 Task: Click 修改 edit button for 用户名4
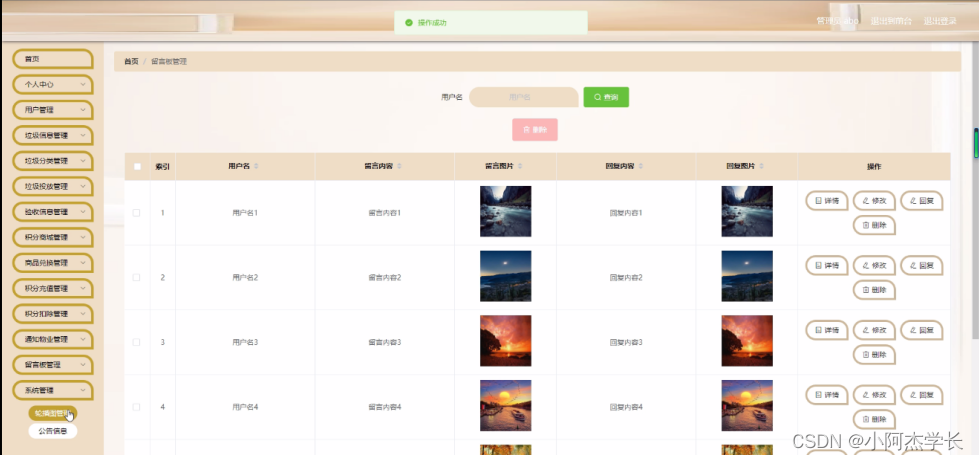pos(874,395)
